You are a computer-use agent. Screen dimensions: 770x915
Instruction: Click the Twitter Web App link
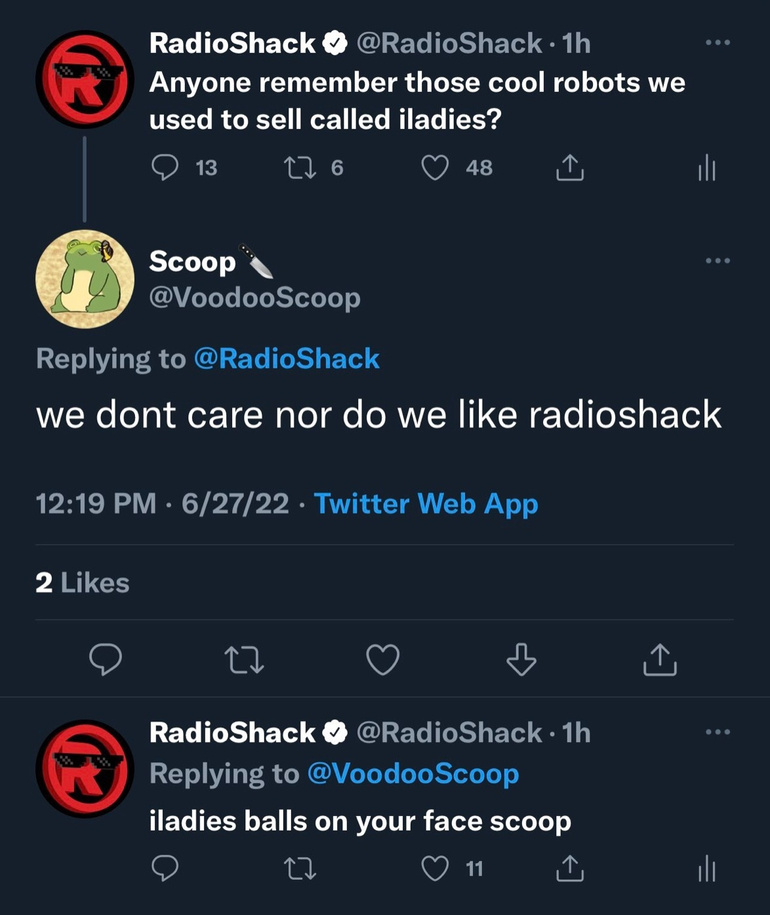tap(426, 504)
